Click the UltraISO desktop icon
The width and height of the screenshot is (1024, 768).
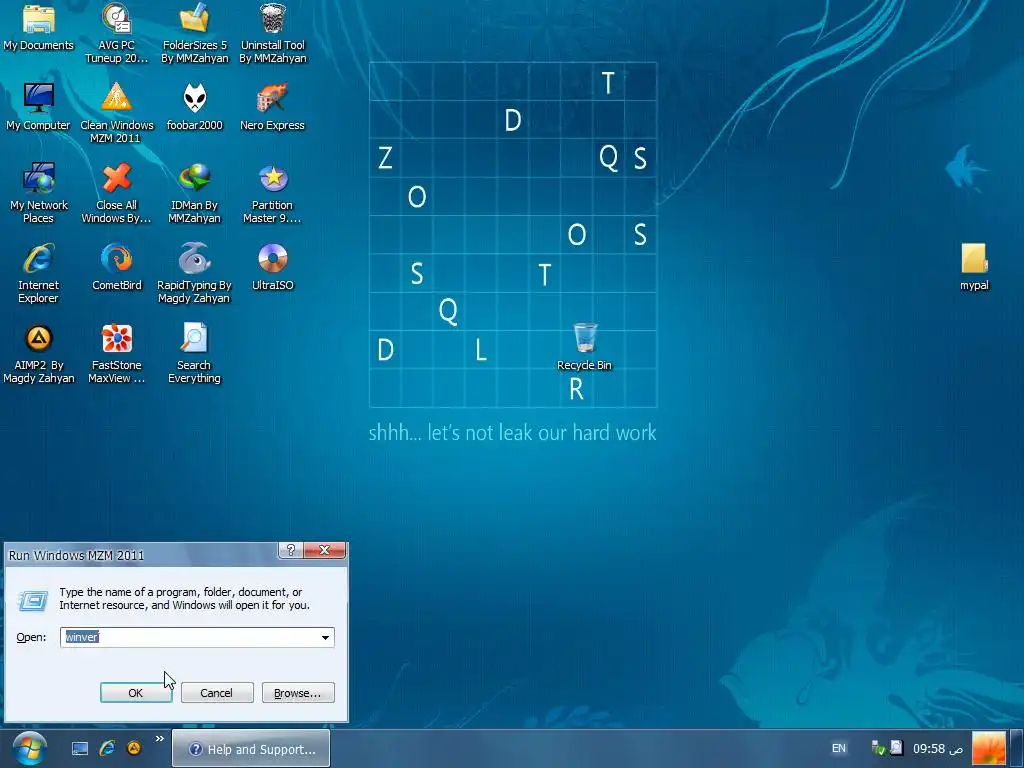272,267
